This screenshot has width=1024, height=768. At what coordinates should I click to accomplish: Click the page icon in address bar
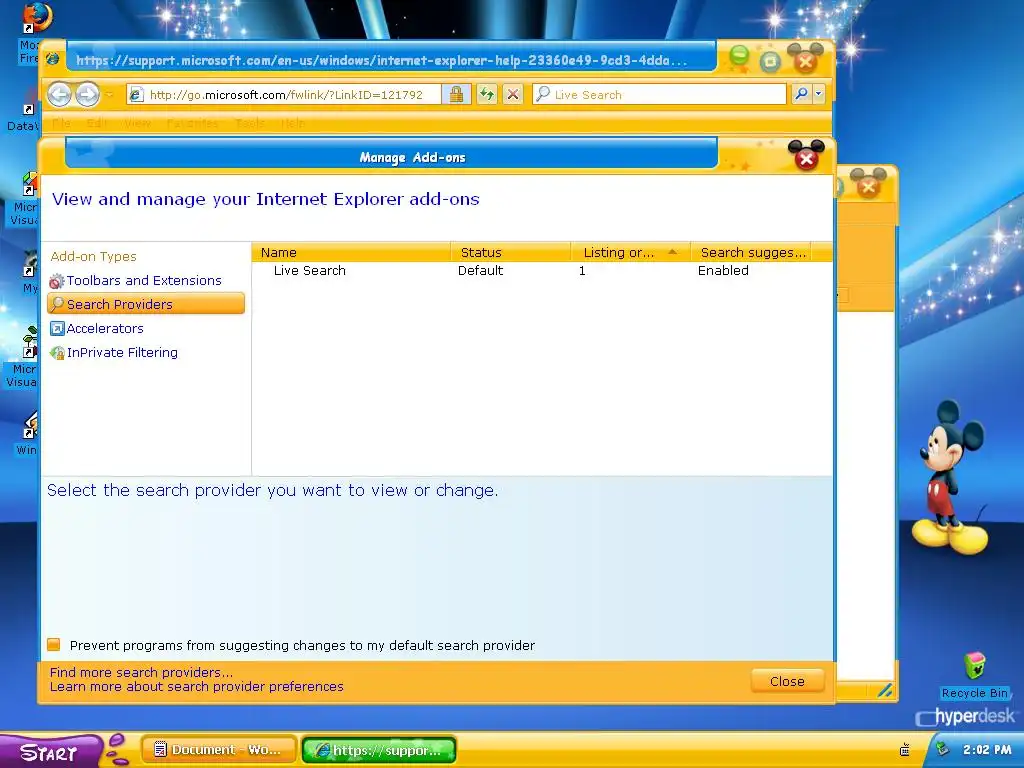[x=136, y=95]
